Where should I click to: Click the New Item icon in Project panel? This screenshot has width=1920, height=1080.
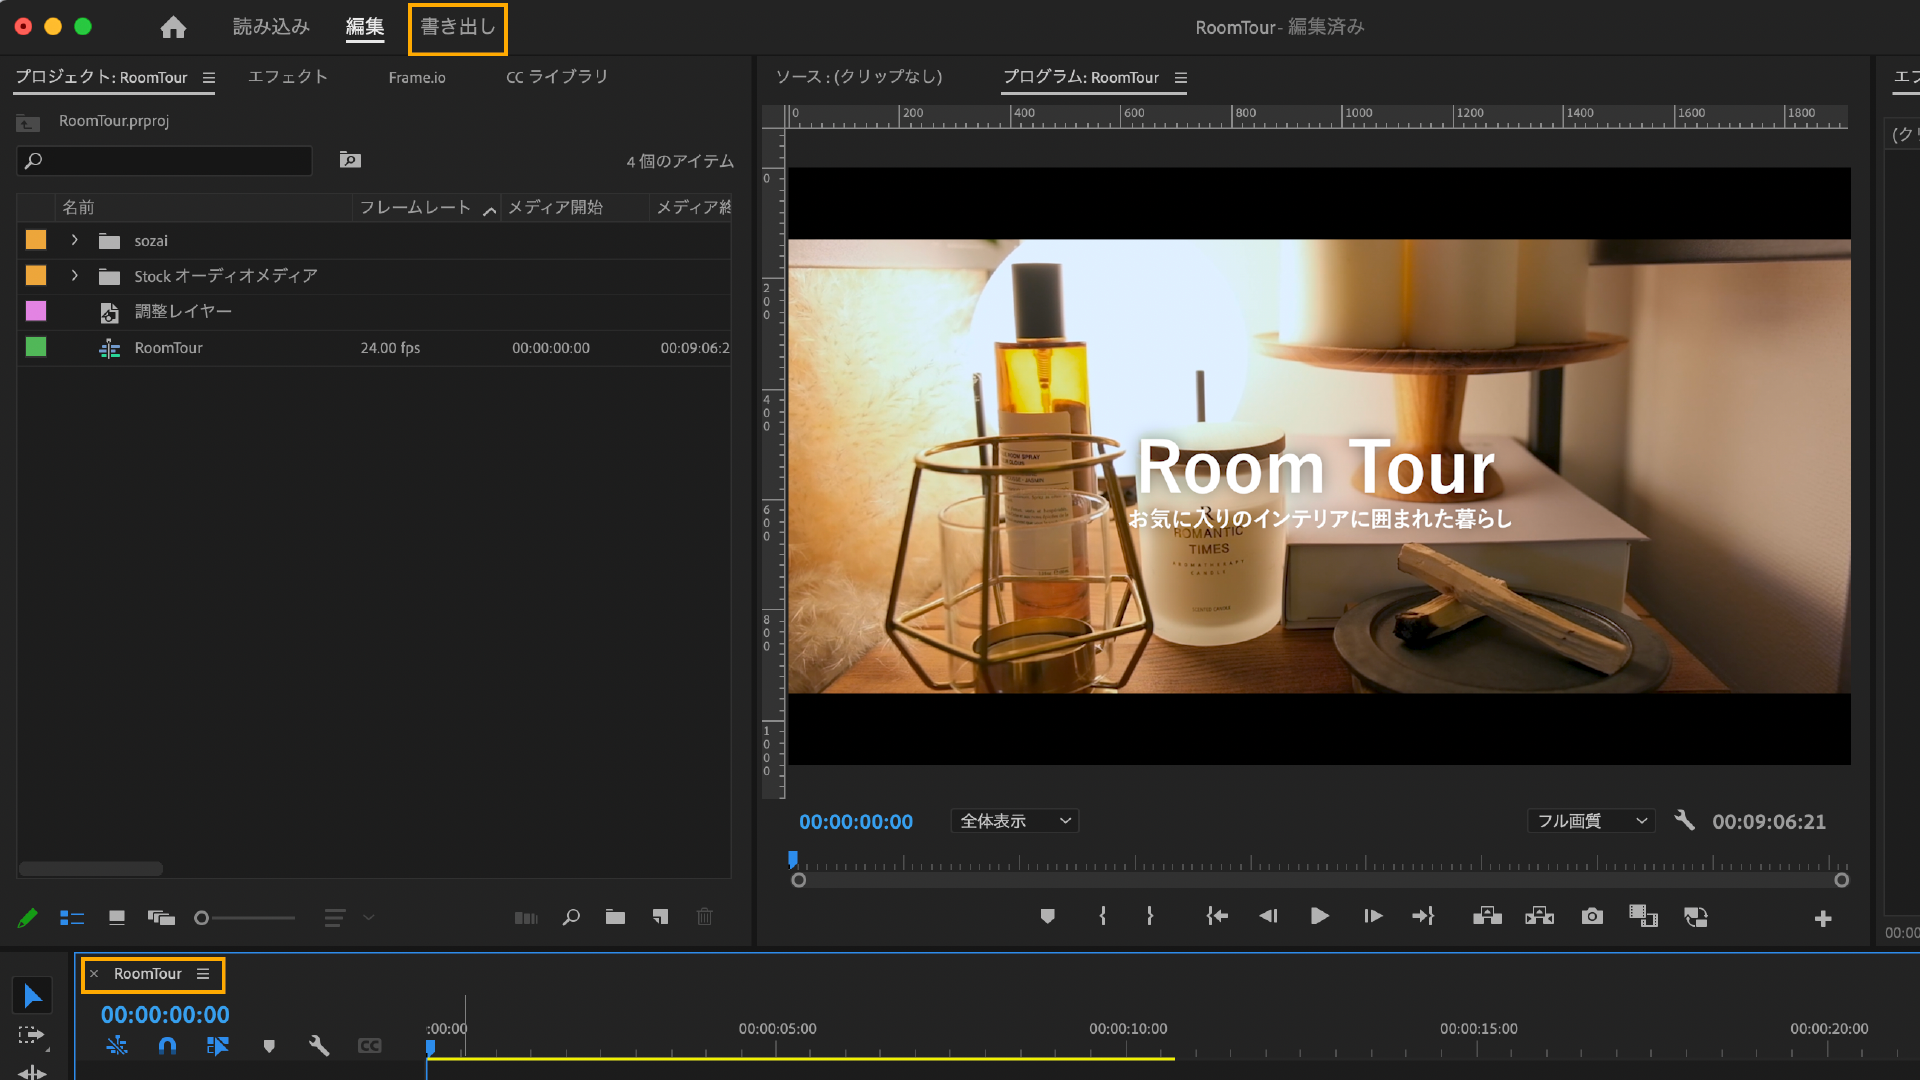click(660, 917)
